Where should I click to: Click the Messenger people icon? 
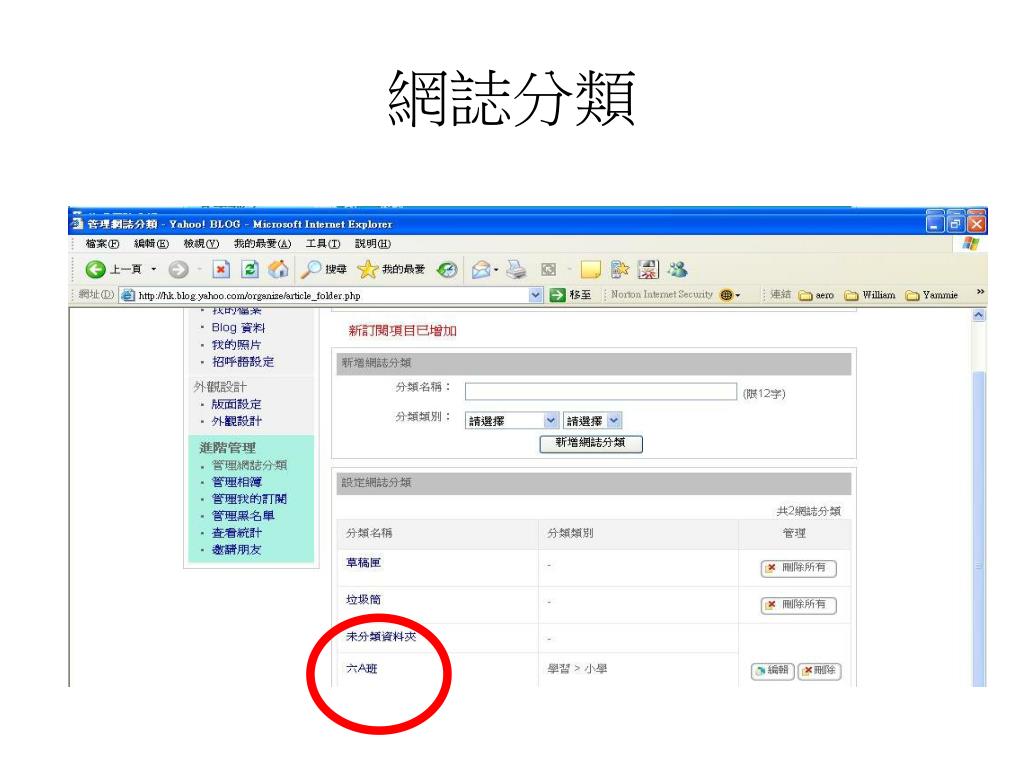678,269
